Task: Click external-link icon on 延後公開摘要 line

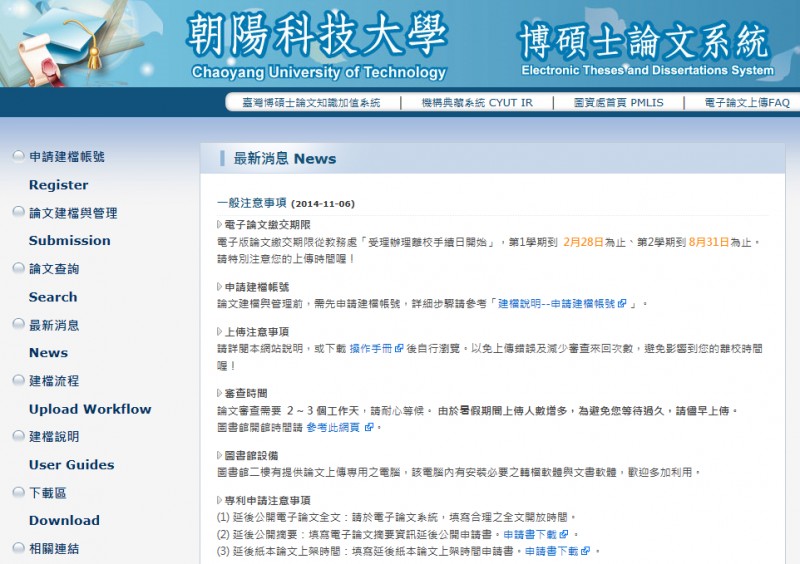Action: coord(564,534)
